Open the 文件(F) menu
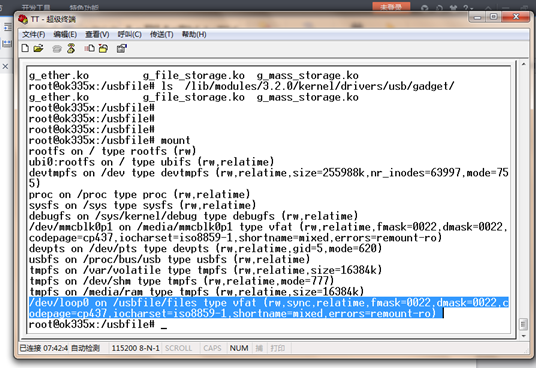The image size is (536, 368). 34,35
